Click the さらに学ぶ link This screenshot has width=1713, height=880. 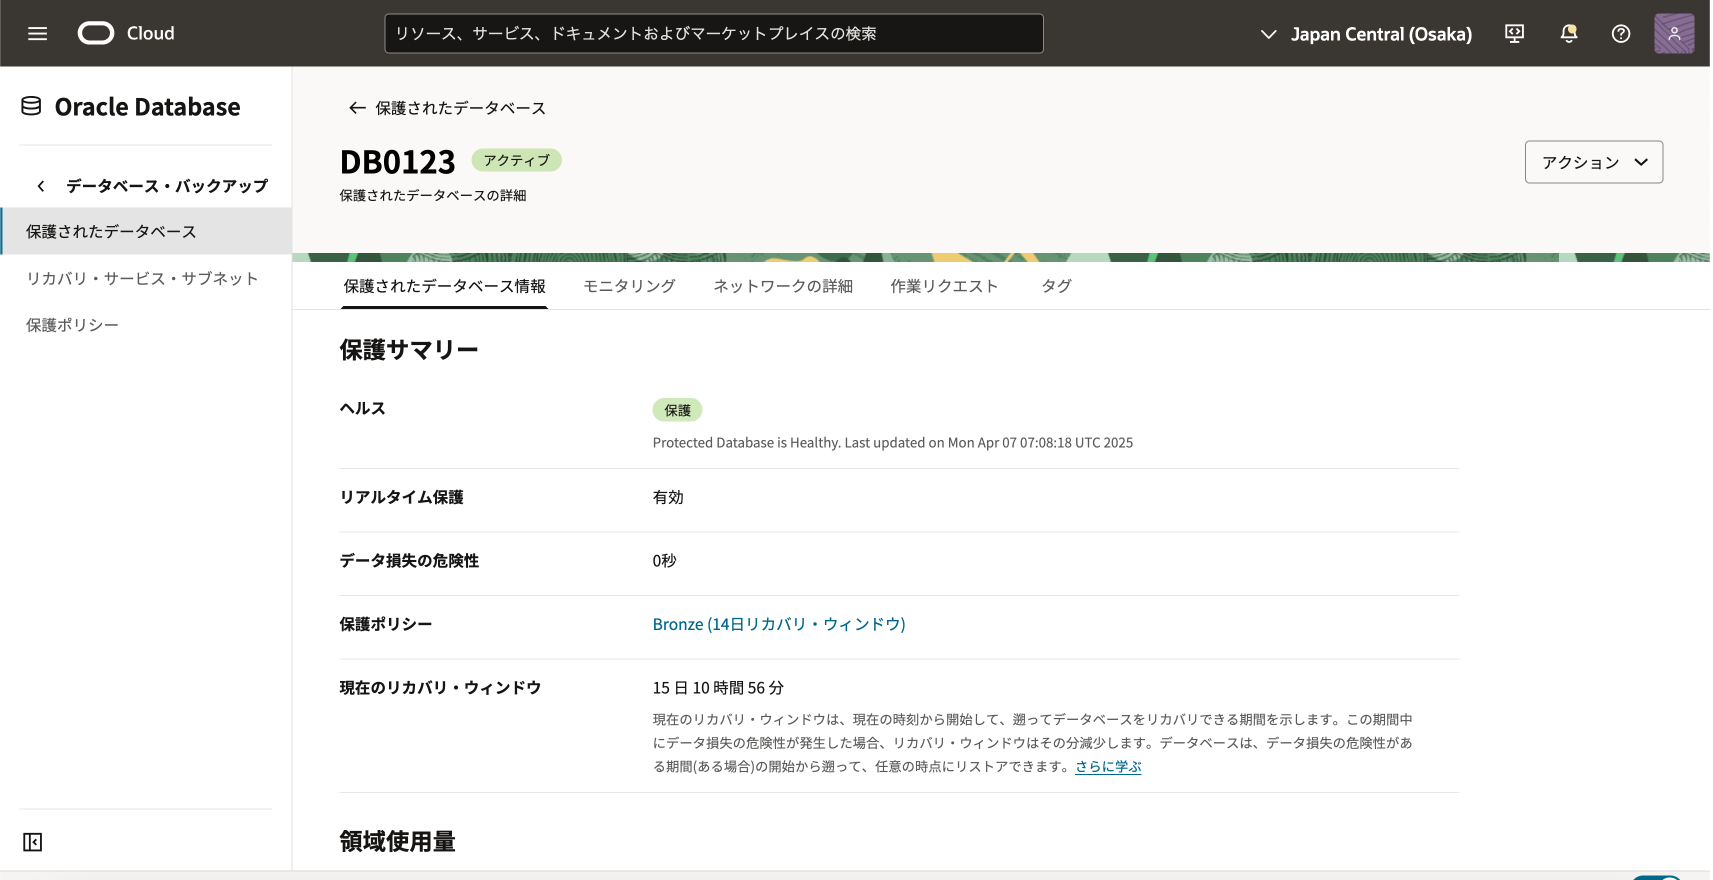pyautogui.click(x=1108, y=767)
